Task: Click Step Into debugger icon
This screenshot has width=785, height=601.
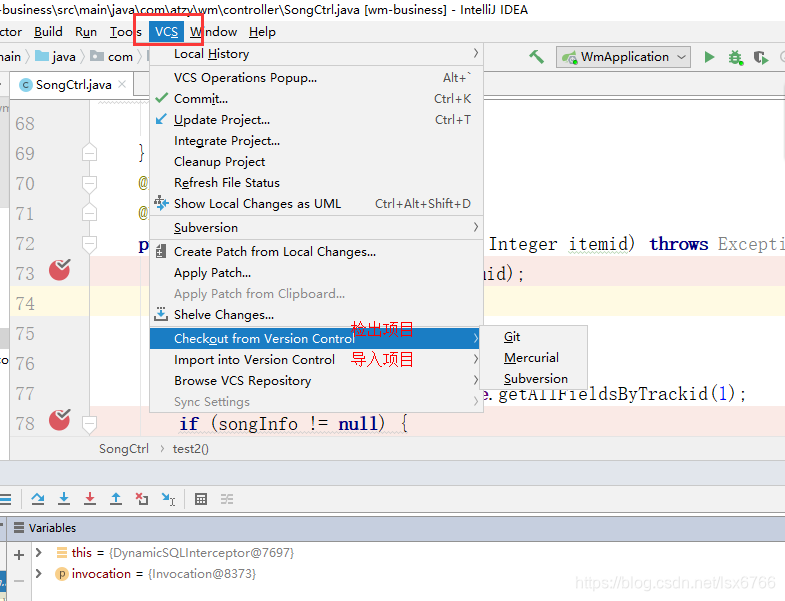Action: [64, 499]
